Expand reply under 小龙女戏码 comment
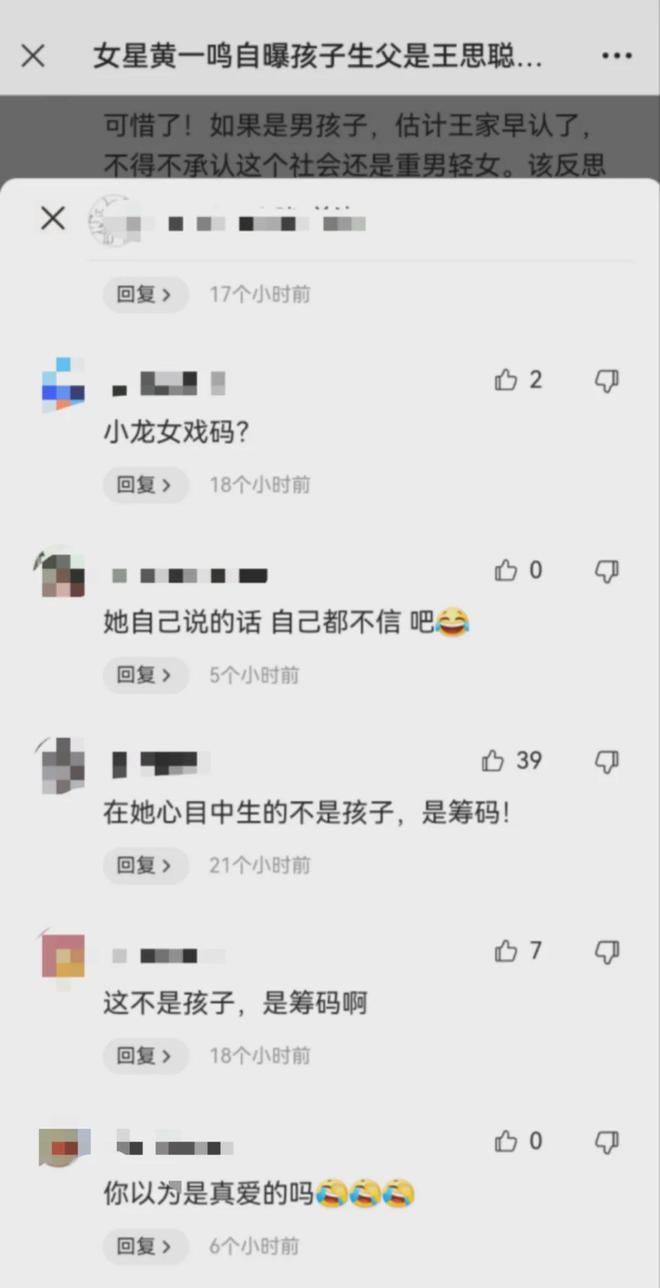The image size is (660, 1288). [146, 485]
